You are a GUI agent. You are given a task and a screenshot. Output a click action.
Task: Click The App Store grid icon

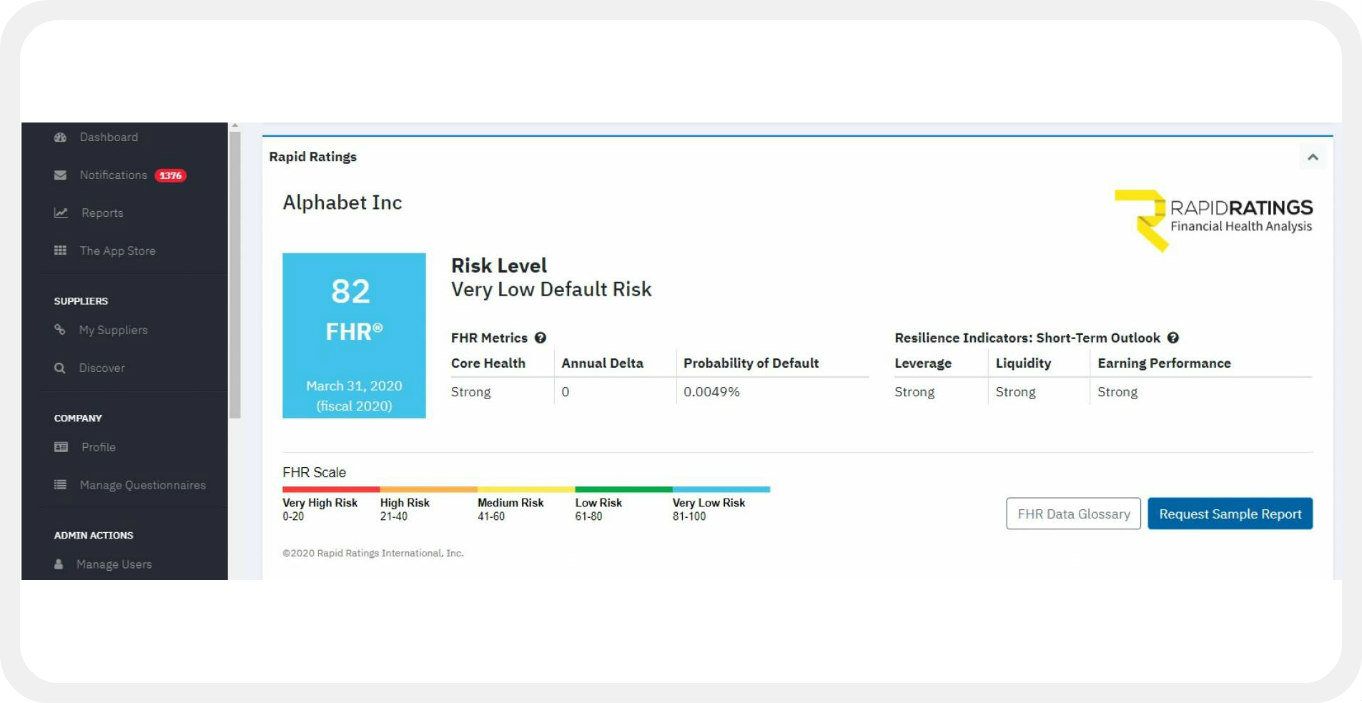click(x=60, y=251)
